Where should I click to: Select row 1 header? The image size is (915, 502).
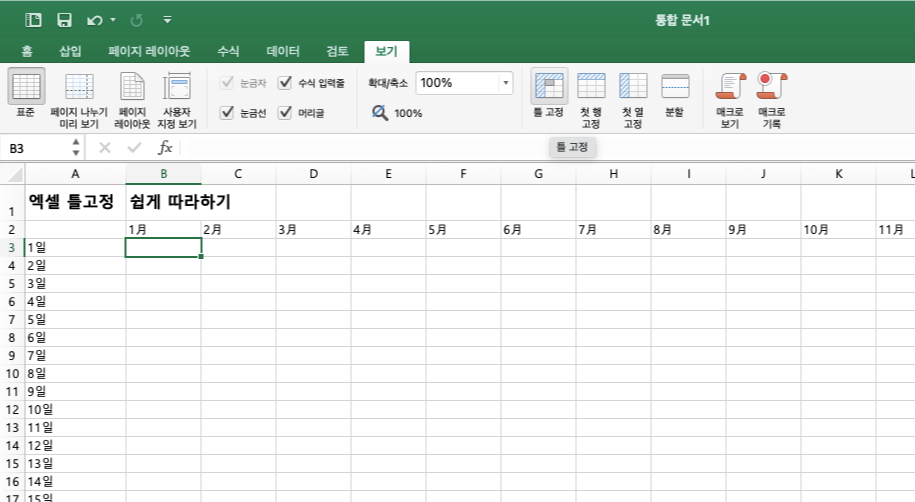12,203
